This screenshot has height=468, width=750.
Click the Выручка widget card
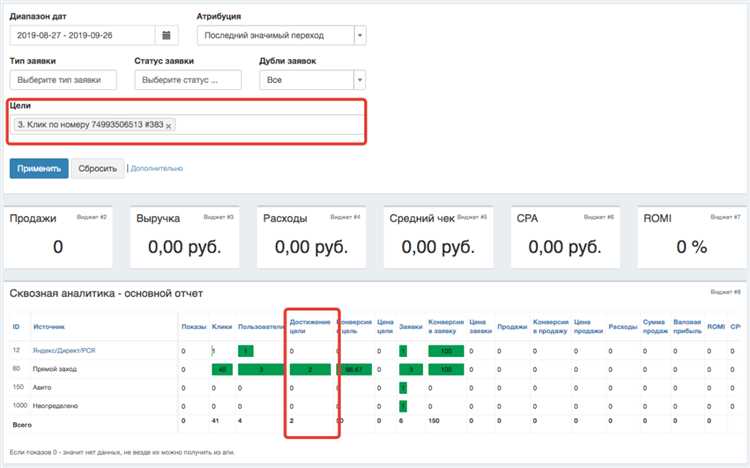tap(185, 237)
